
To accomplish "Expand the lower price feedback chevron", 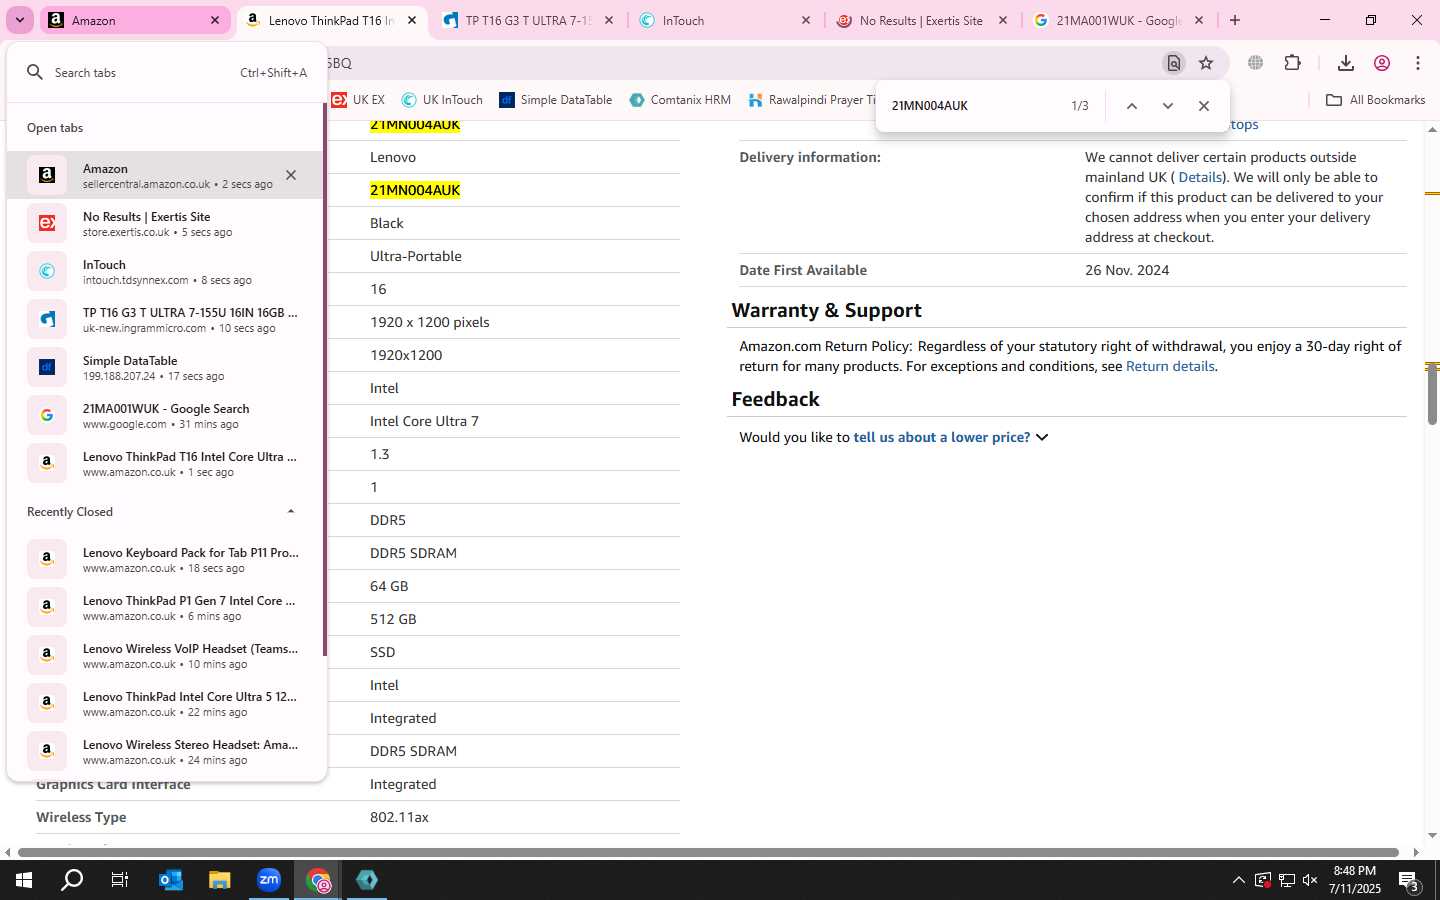I will coord(1042,437).
